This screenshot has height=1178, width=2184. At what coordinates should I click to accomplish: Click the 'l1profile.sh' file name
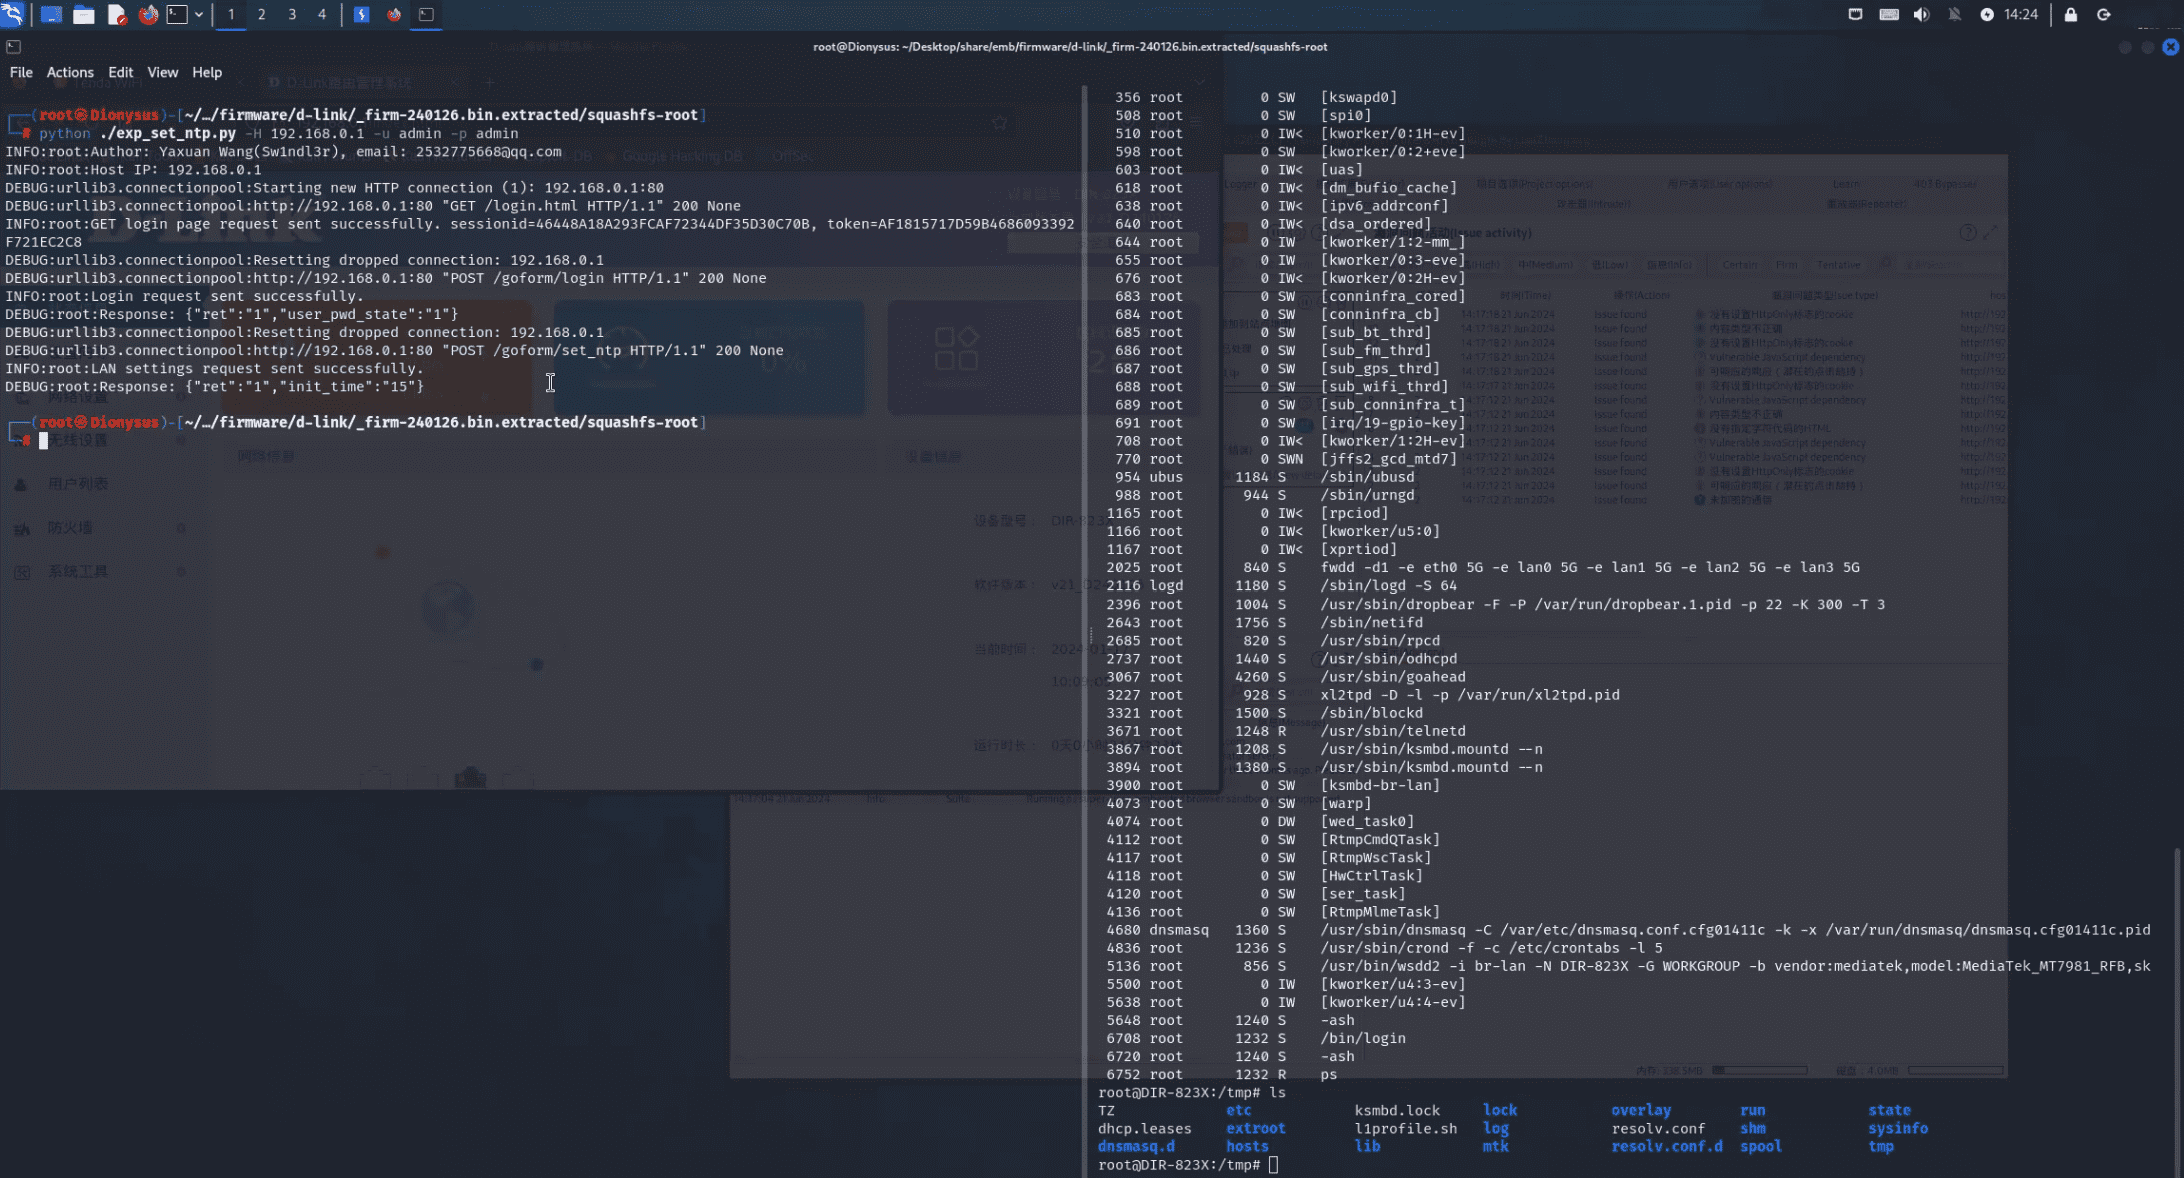tap(1406, 1128)
